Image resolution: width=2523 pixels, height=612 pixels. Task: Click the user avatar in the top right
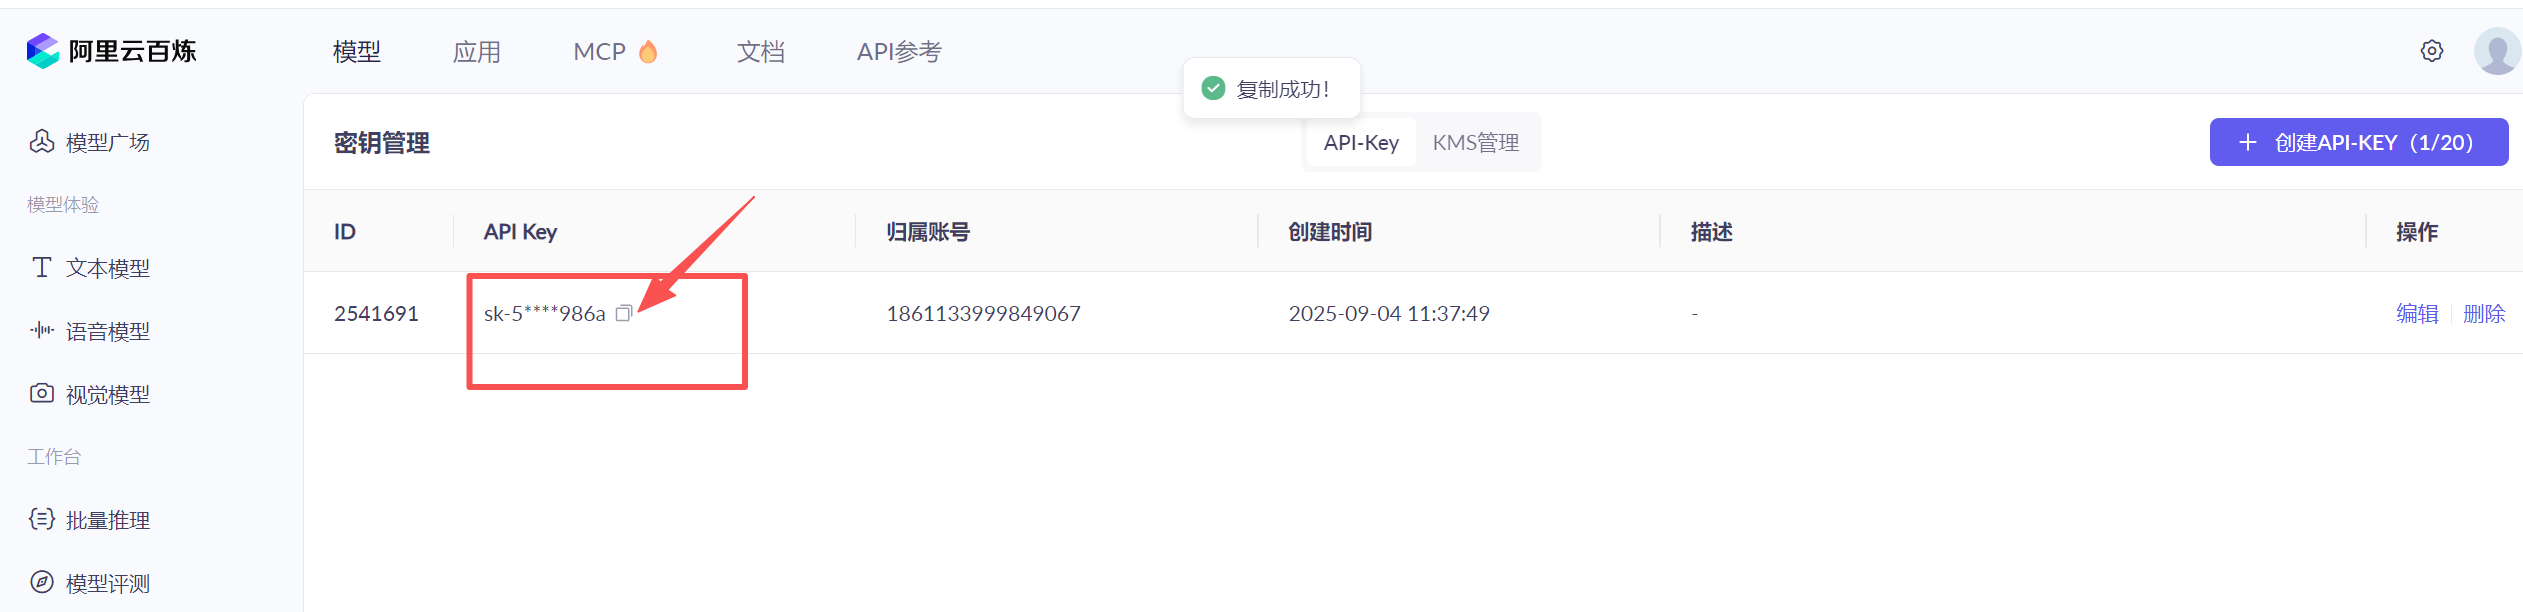pyautogui.click(x=2497, y=51)
